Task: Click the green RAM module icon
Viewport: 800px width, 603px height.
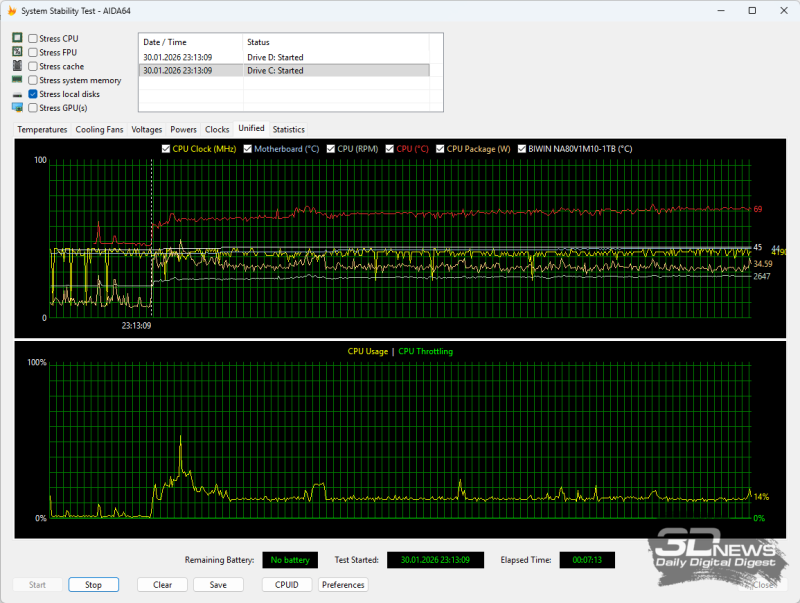Action: 17,80
